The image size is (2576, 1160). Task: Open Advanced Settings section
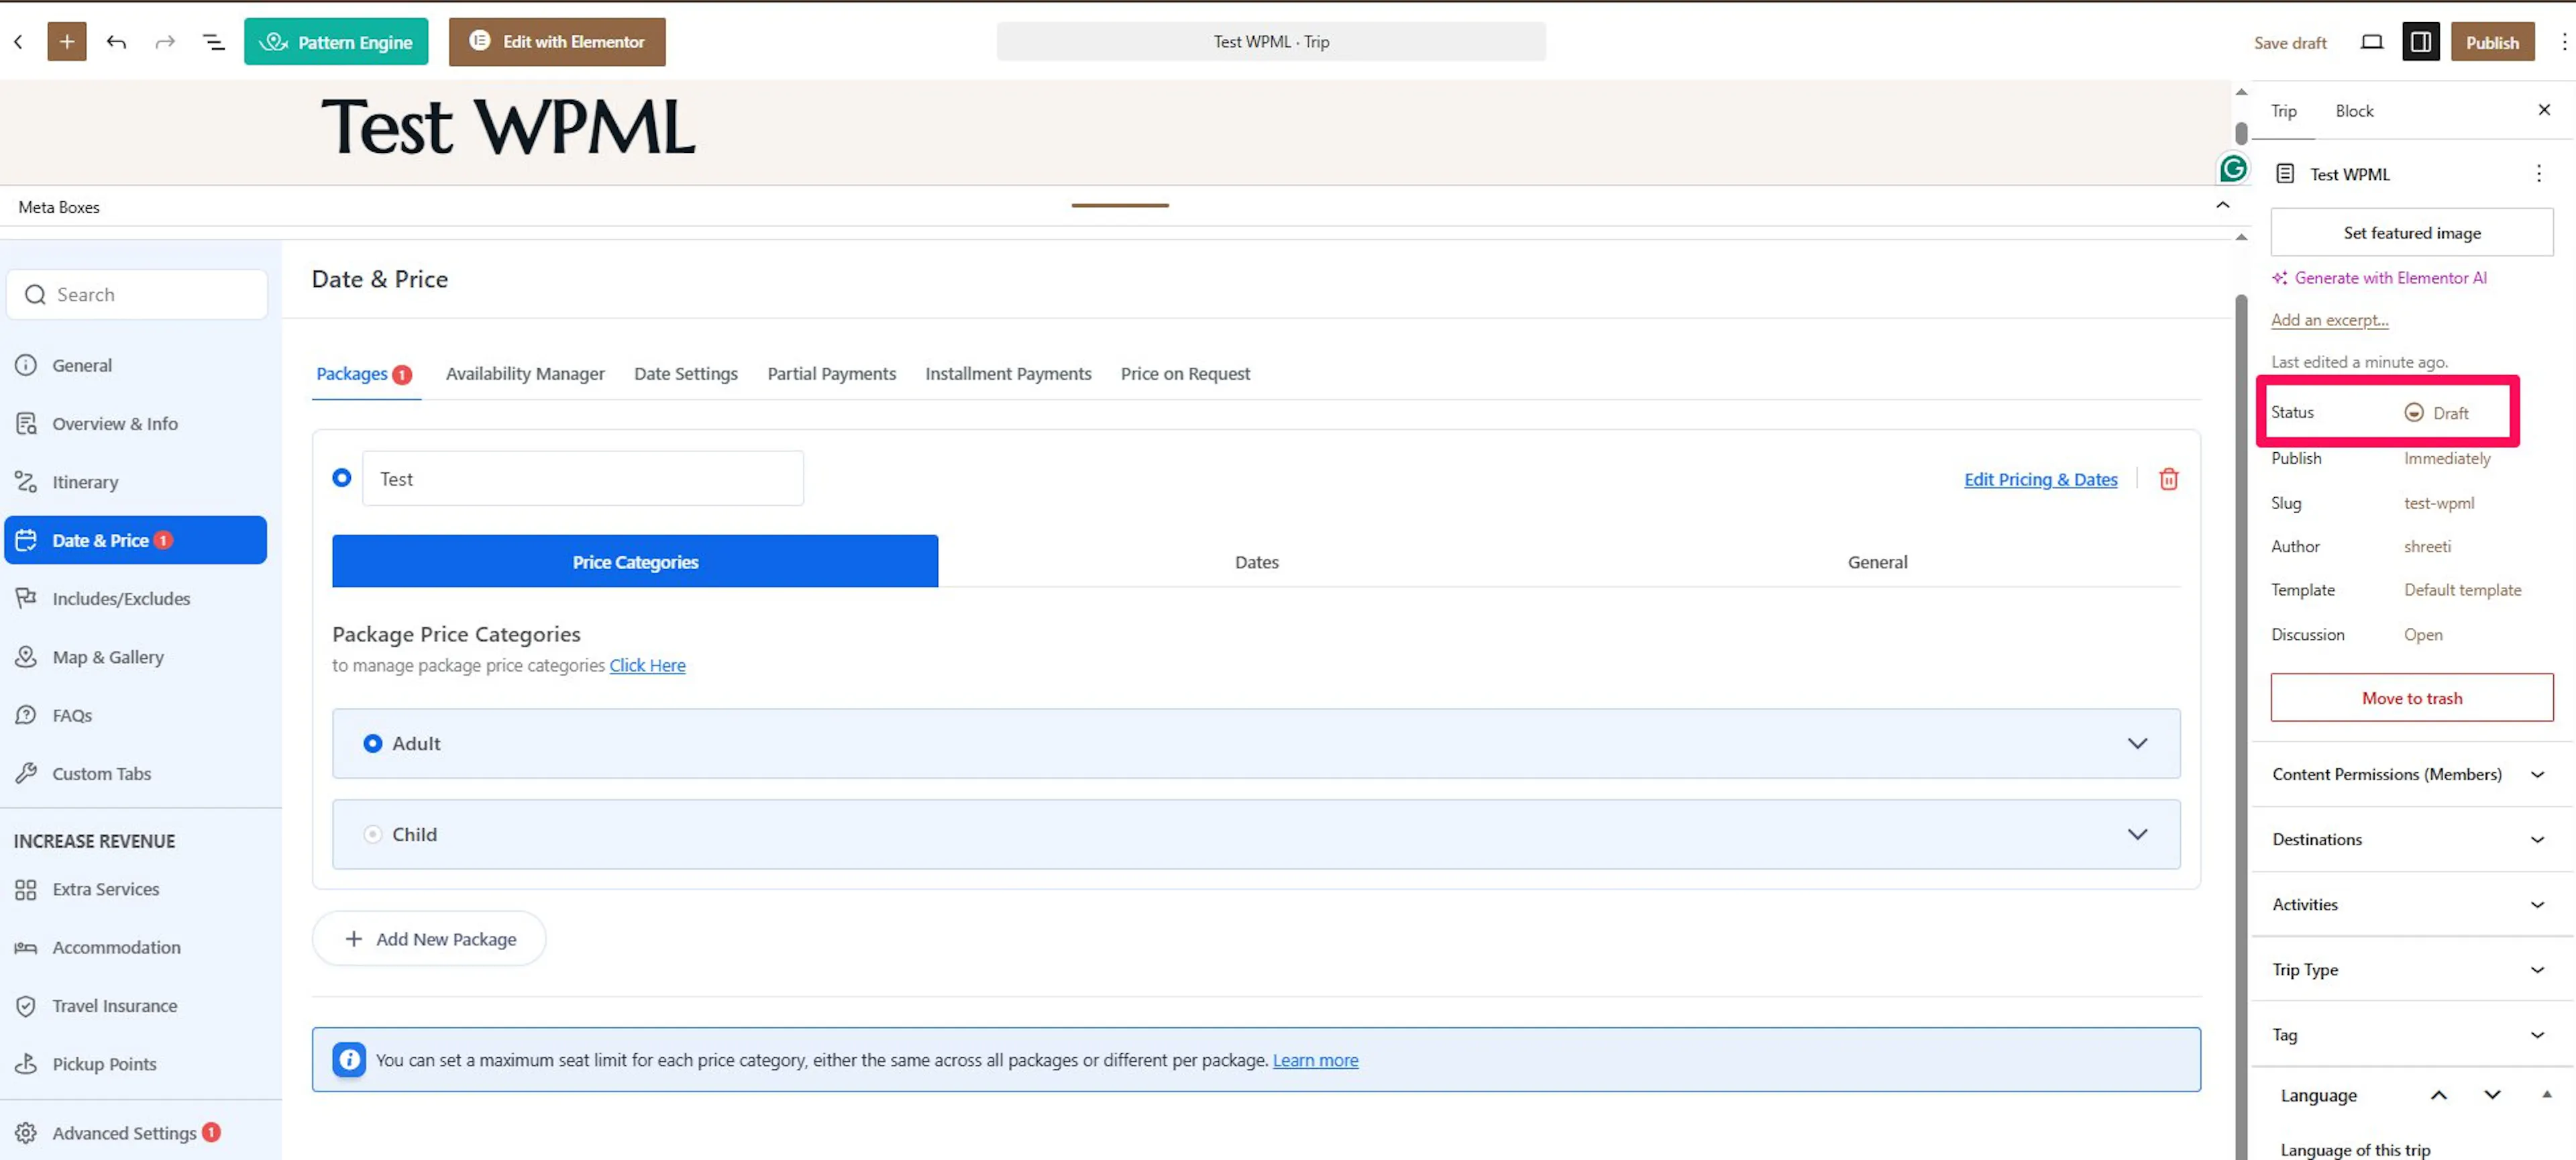(x=136, y=1133)
